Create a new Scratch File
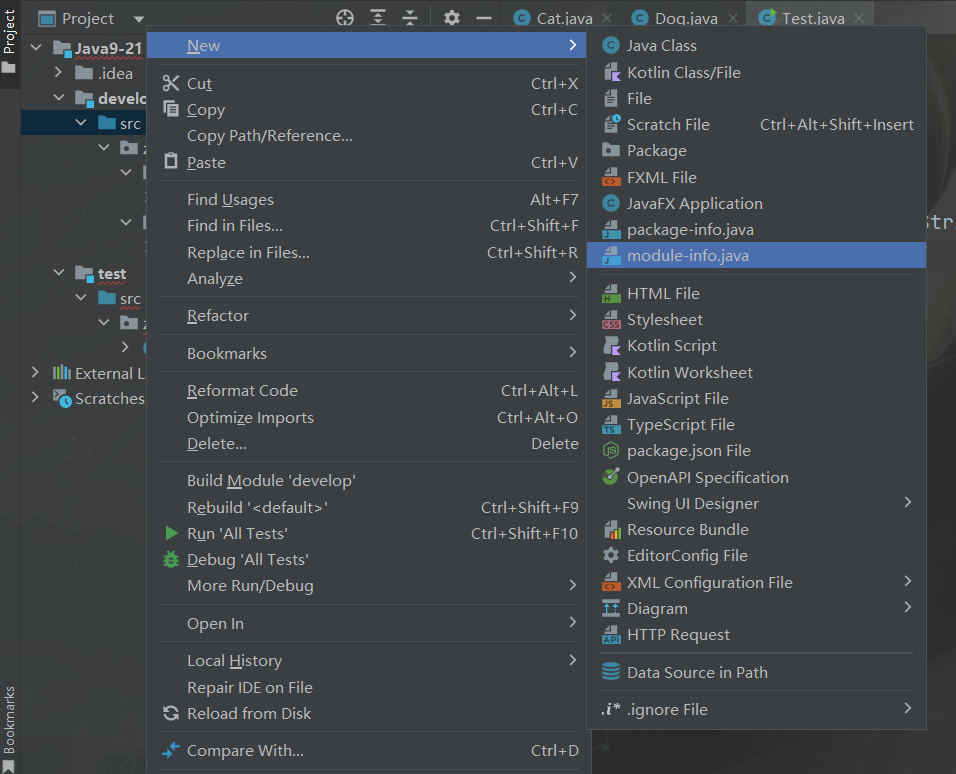The width and height of the screenshot is (956, 774). point(667,125)
